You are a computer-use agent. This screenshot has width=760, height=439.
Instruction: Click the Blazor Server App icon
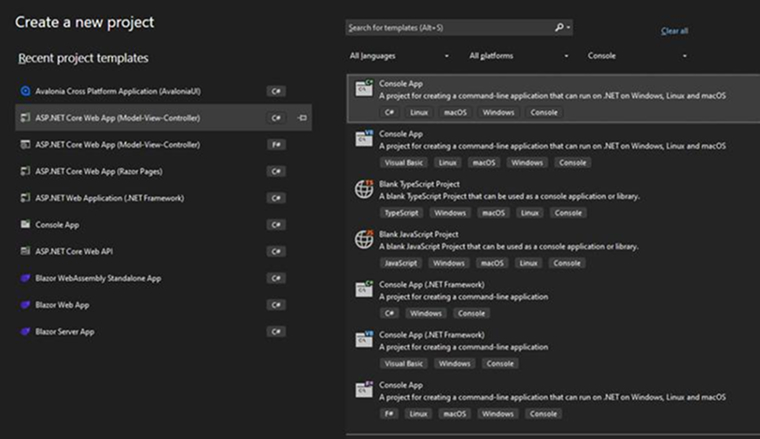tap(25, 331)
